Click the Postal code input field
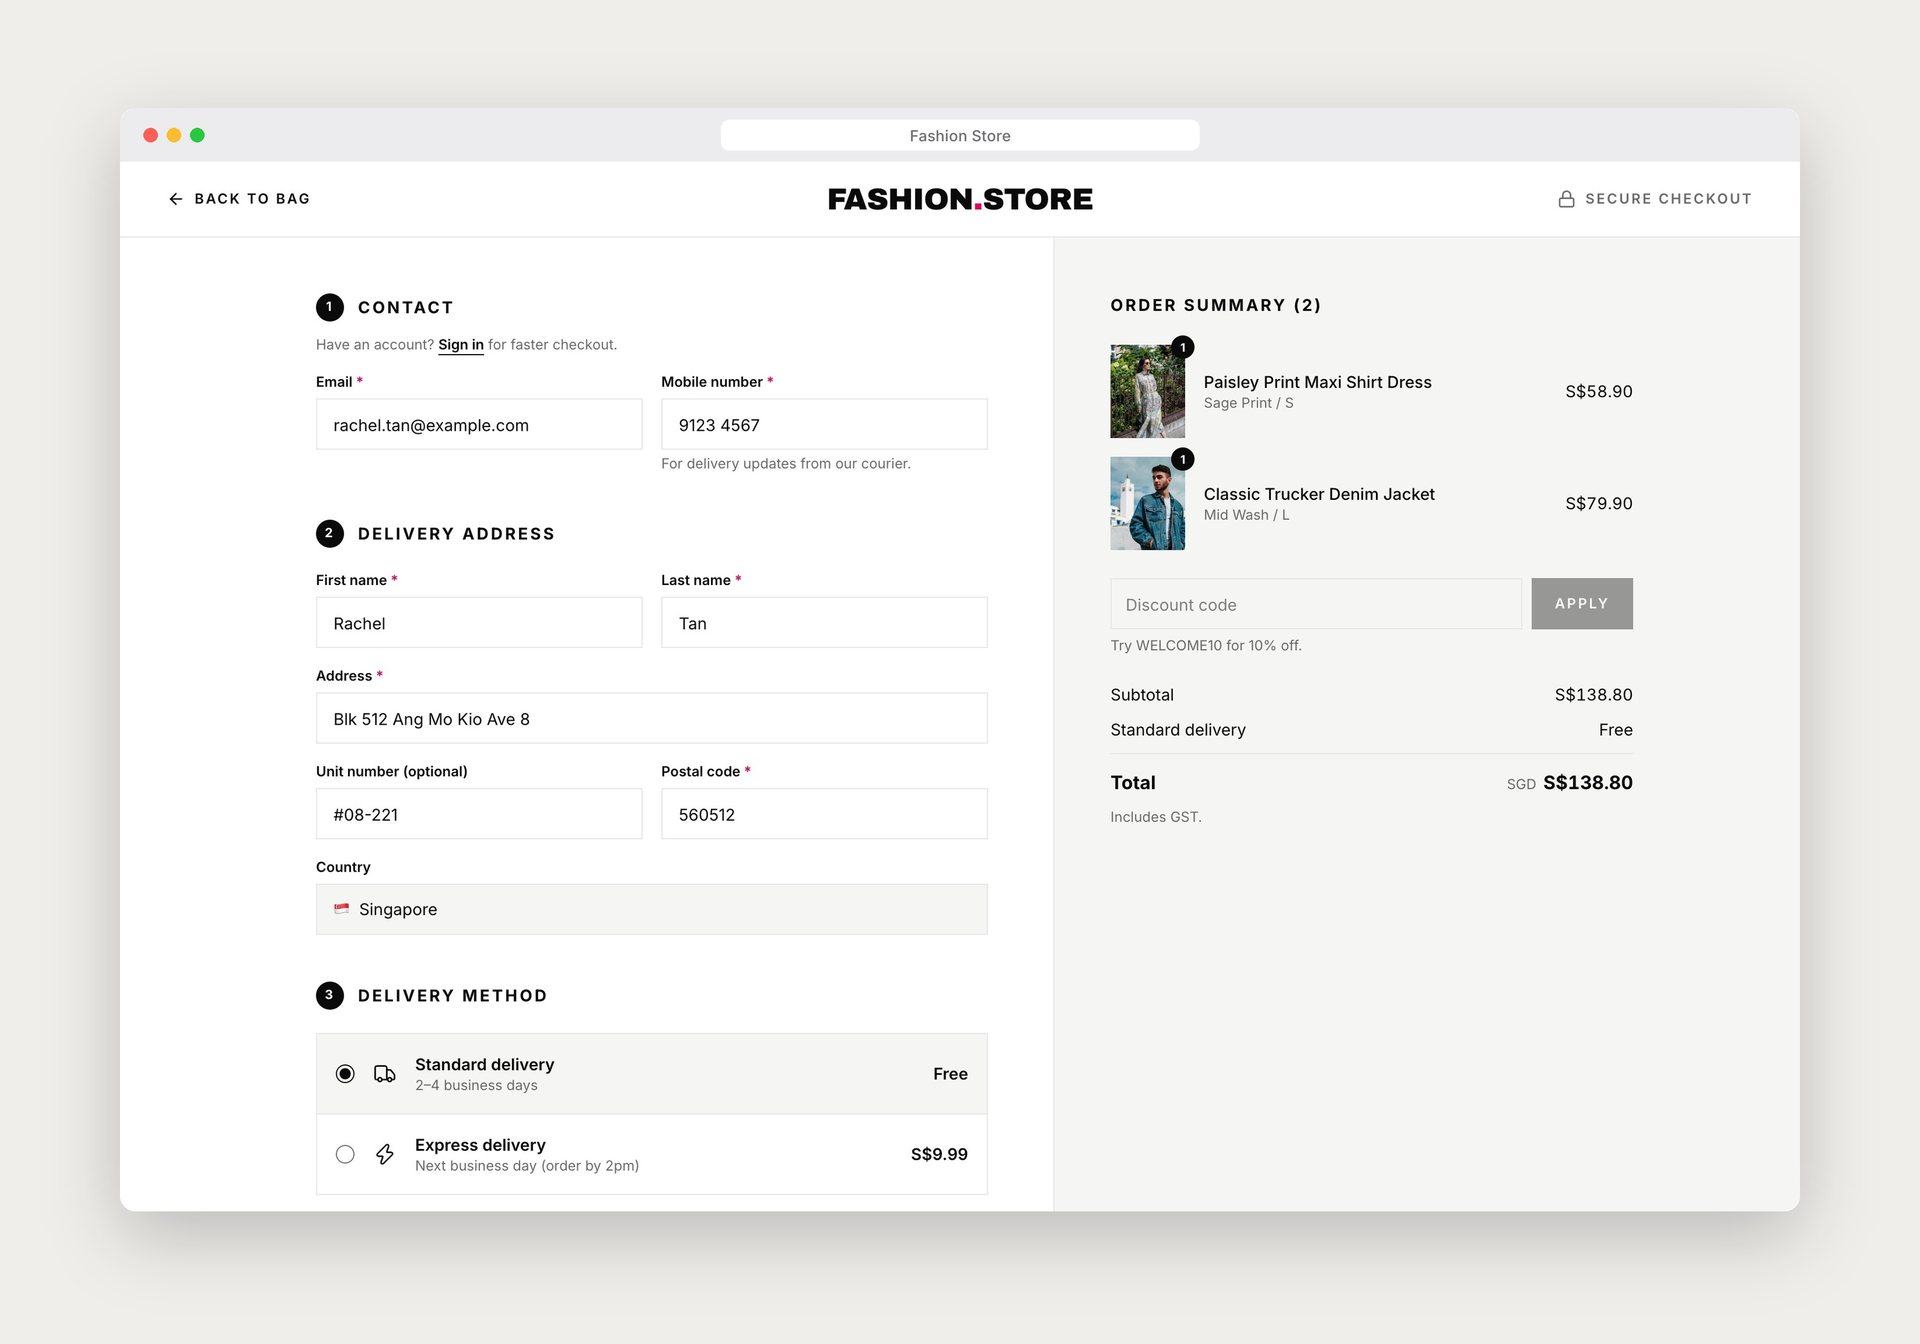The height and width of the screenshot is (1344, 1920). point(824,814)
